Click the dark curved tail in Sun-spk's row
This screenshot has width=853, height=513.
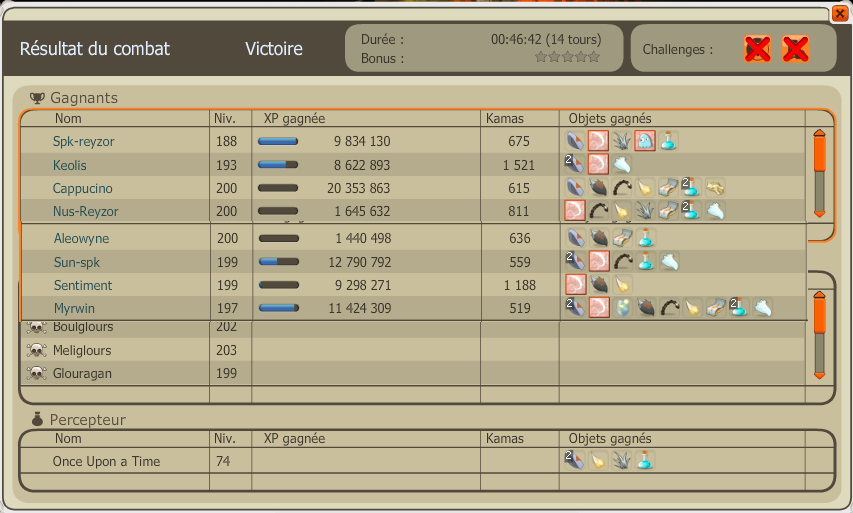click(622, 262)
